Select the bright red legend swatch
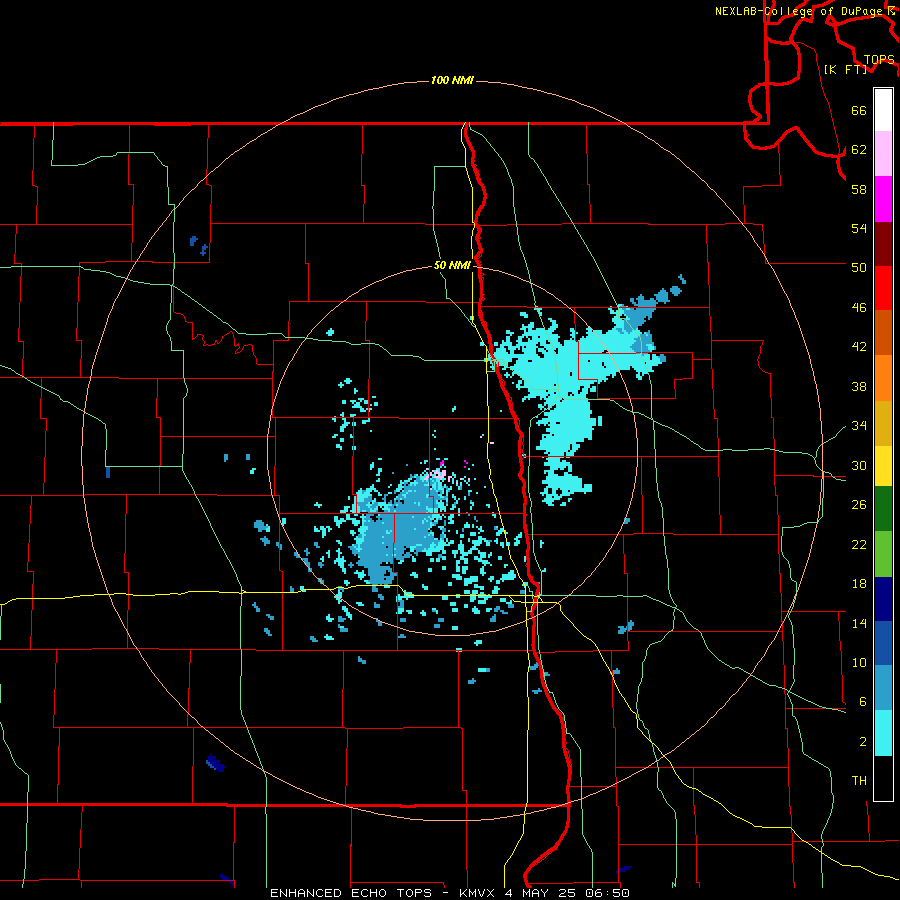 point(883,288)
